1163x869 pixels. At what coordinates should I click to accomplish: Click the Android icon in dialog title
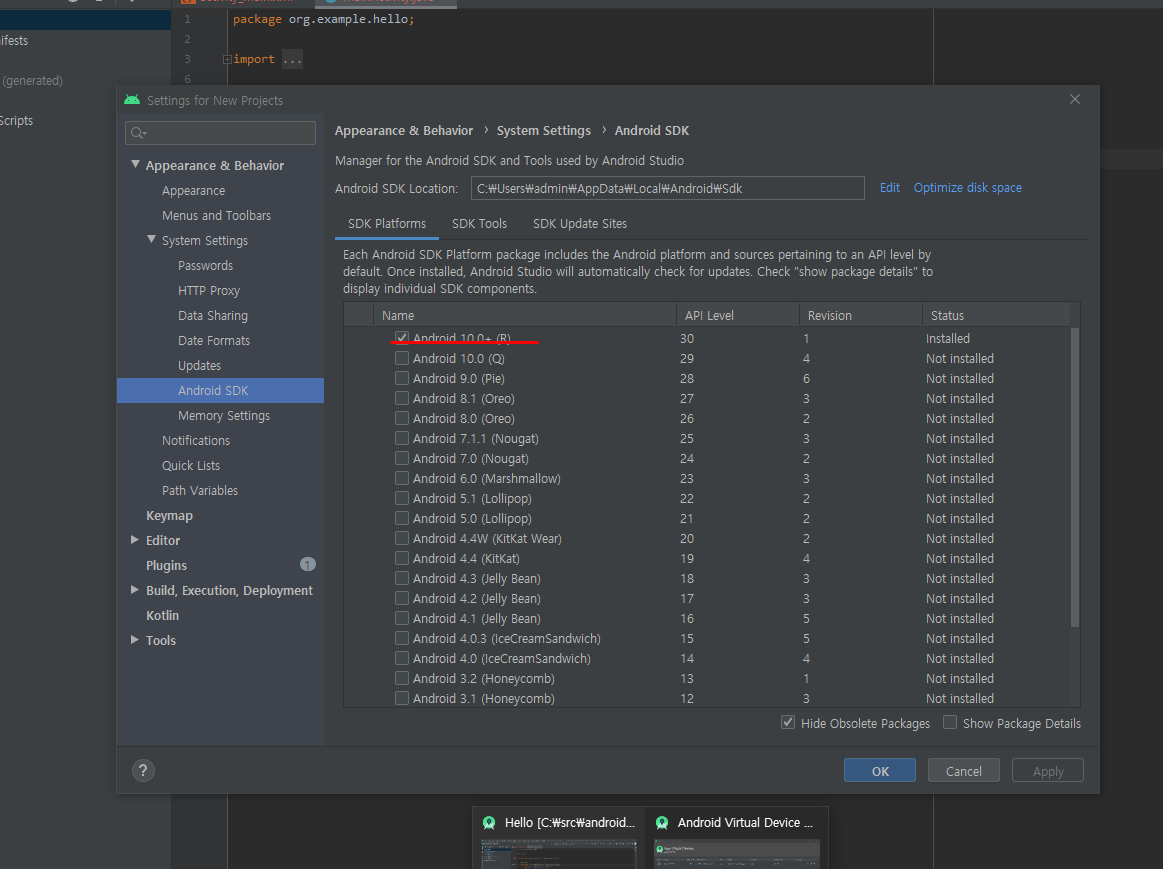[x=132, y=100]
